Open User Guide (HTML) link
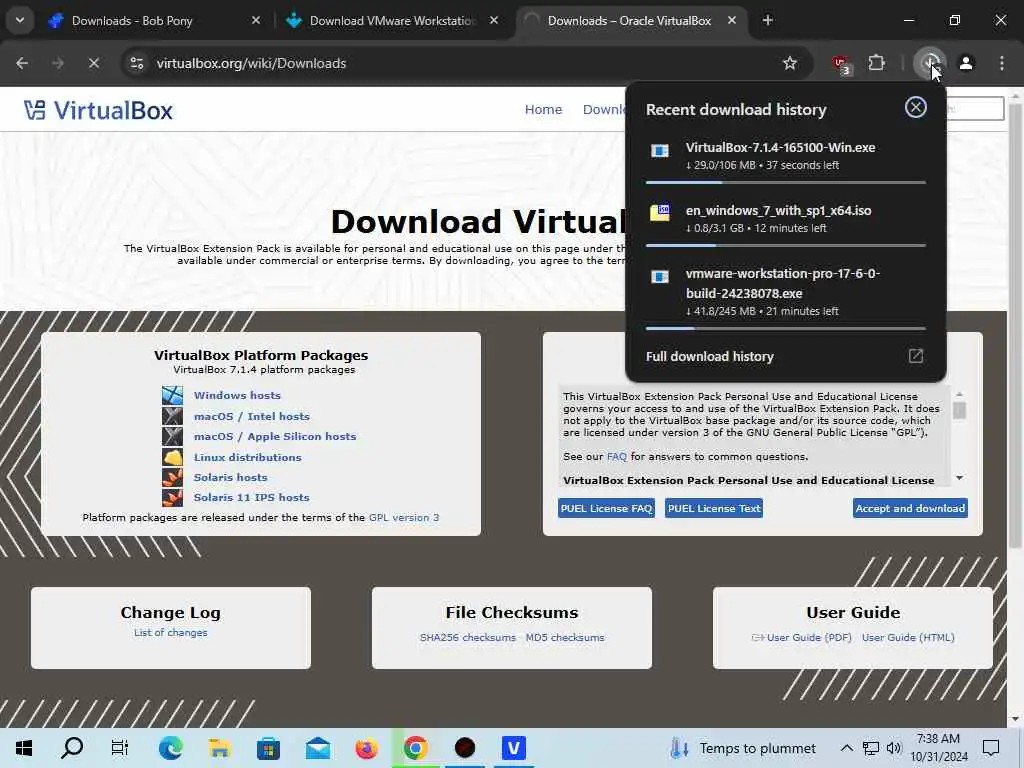The width and height of the screenshot is (1024, 768). [908, 637]
